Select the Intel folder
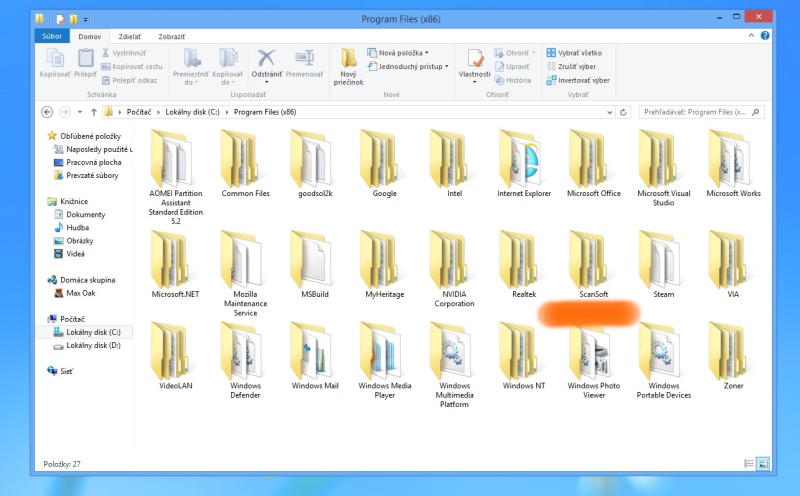 455,163
